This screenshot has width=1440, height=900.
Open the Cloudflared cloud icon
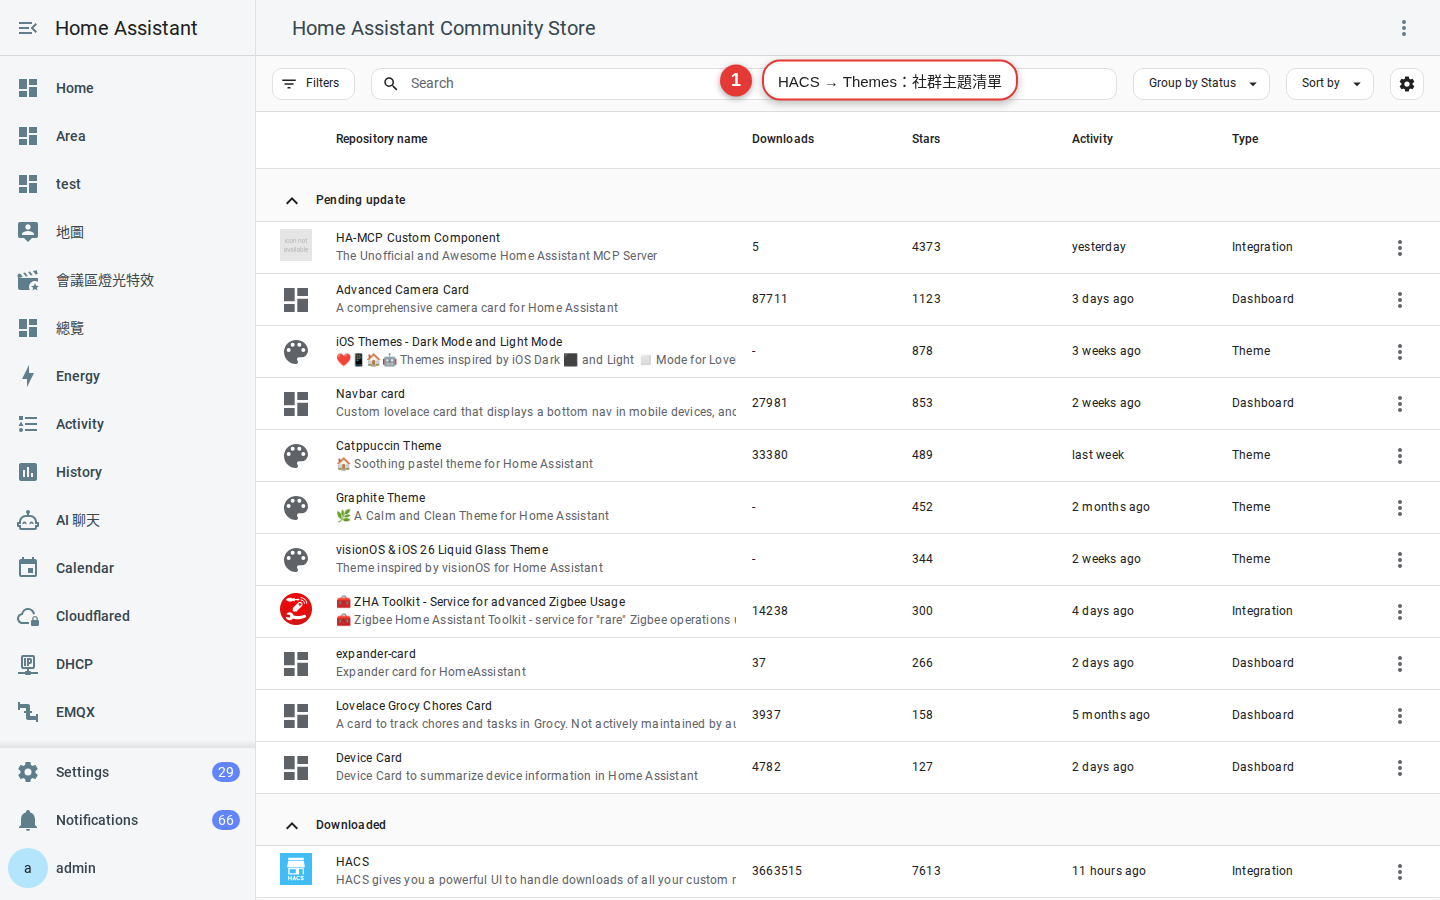28,616
